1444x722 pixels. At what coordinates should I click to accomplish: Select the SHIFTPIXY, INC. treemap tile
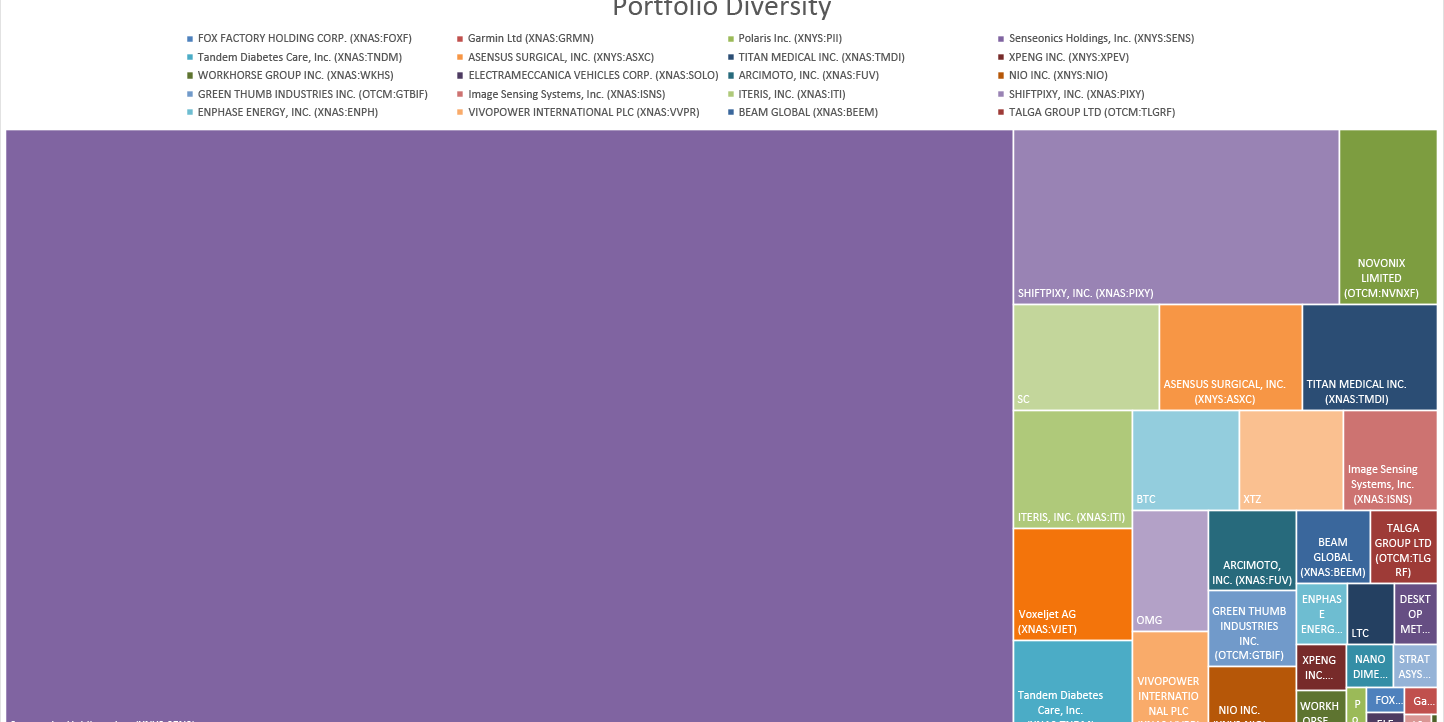coord(1175,216)
